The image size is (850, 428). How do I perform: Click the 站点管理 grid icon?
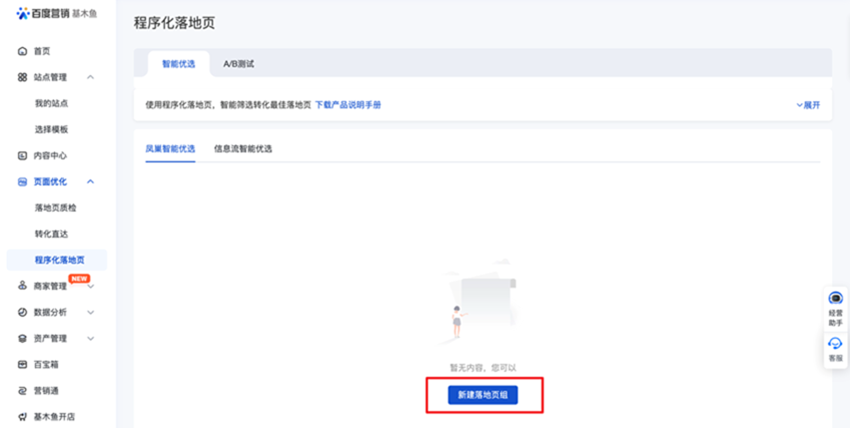pos(23,77)
